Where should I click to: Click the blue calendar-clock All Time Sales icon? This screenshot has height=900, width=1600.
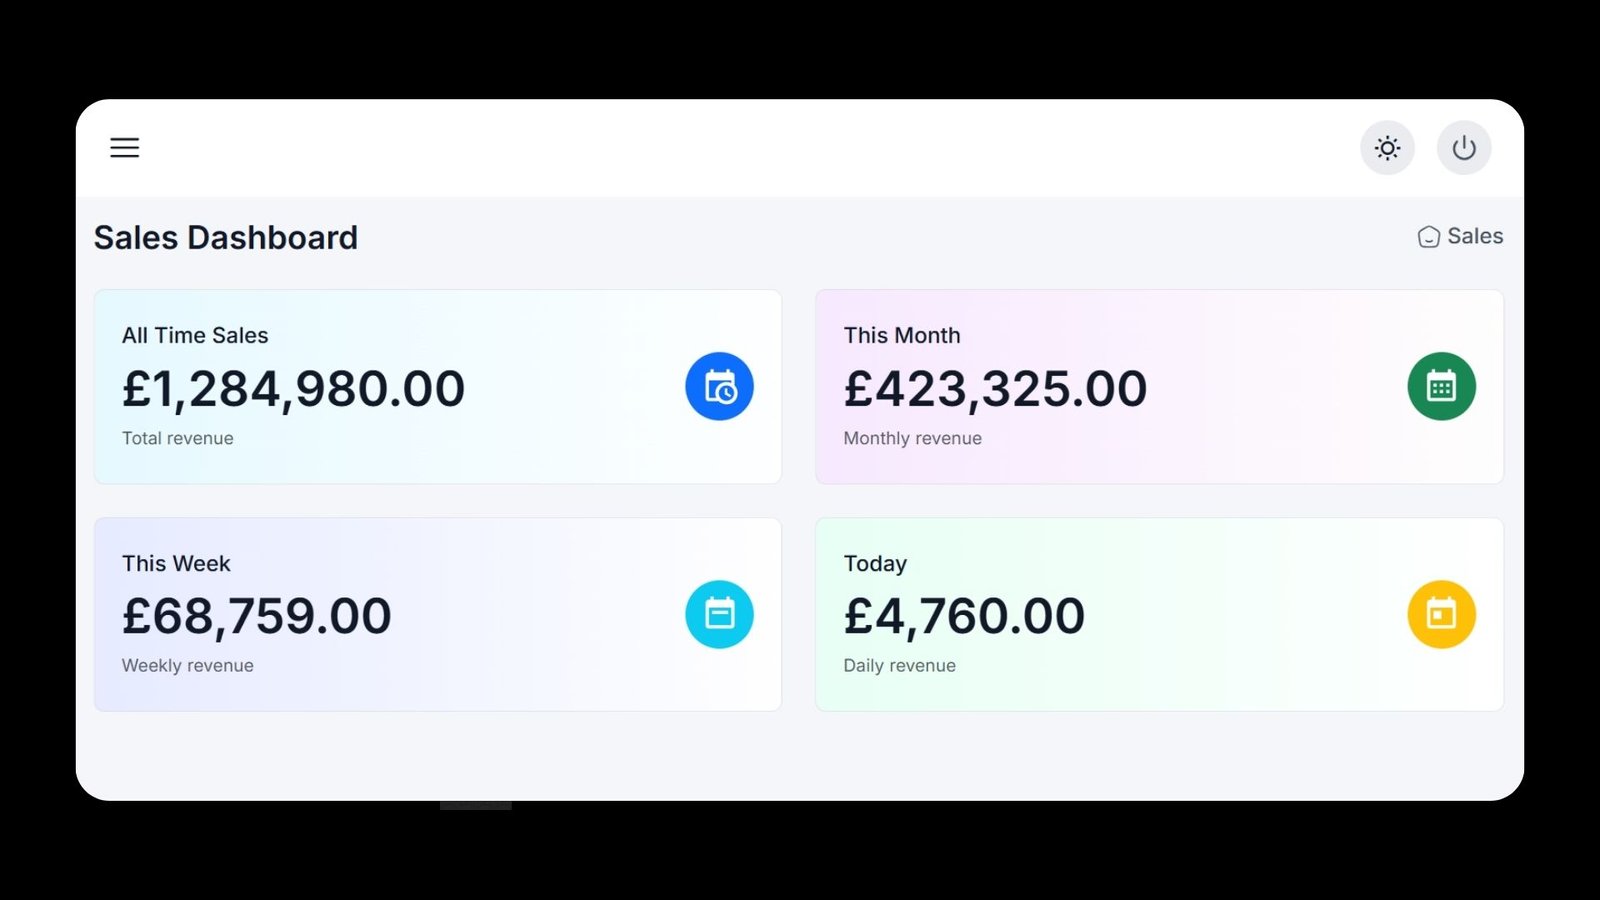click(x=719, y=387)
